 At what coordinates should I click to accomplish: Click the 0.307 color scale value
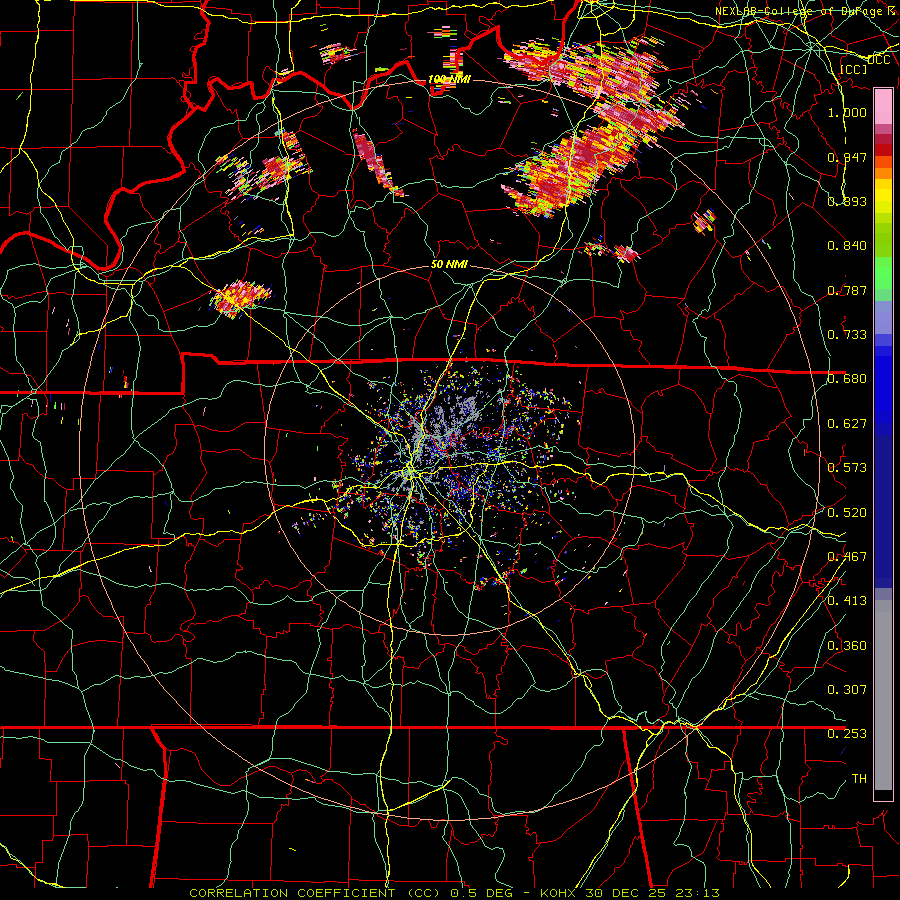click(847, 690)
